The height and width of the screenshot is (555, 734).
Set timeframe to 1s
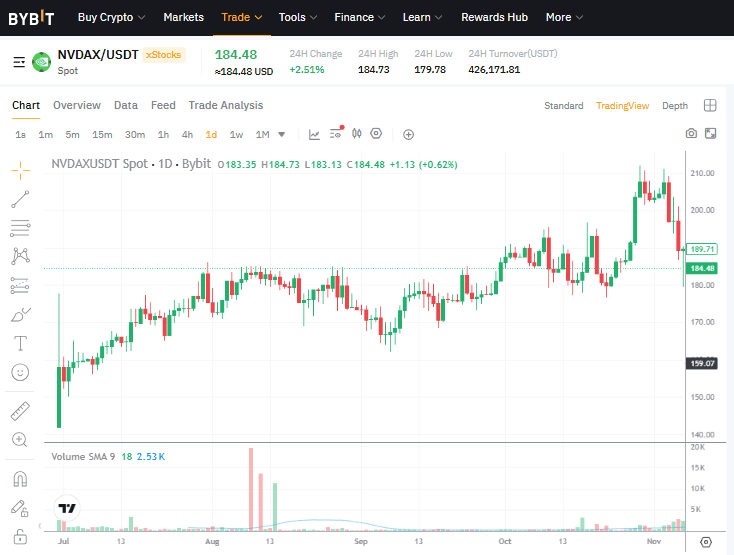click(20, 135)
